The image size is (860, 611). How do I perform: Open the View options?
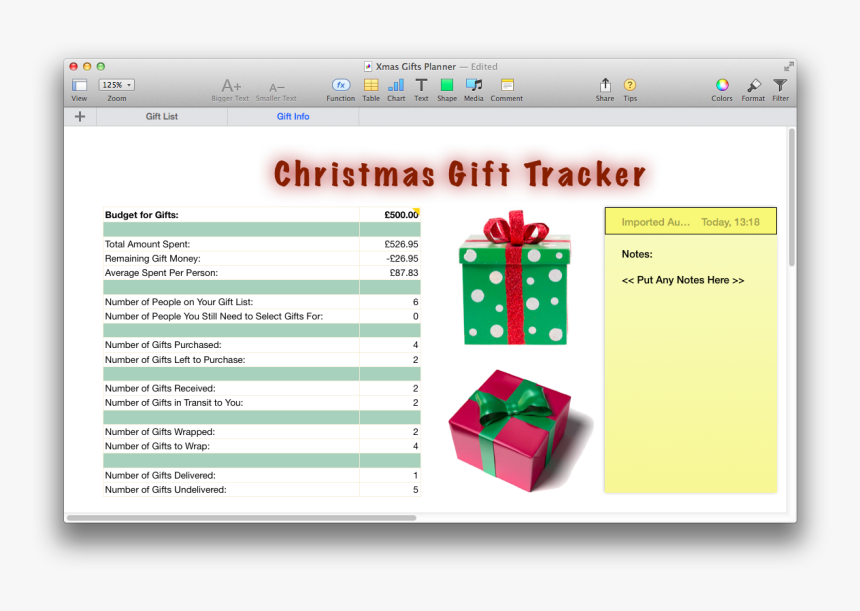click(x=78, y=89)
